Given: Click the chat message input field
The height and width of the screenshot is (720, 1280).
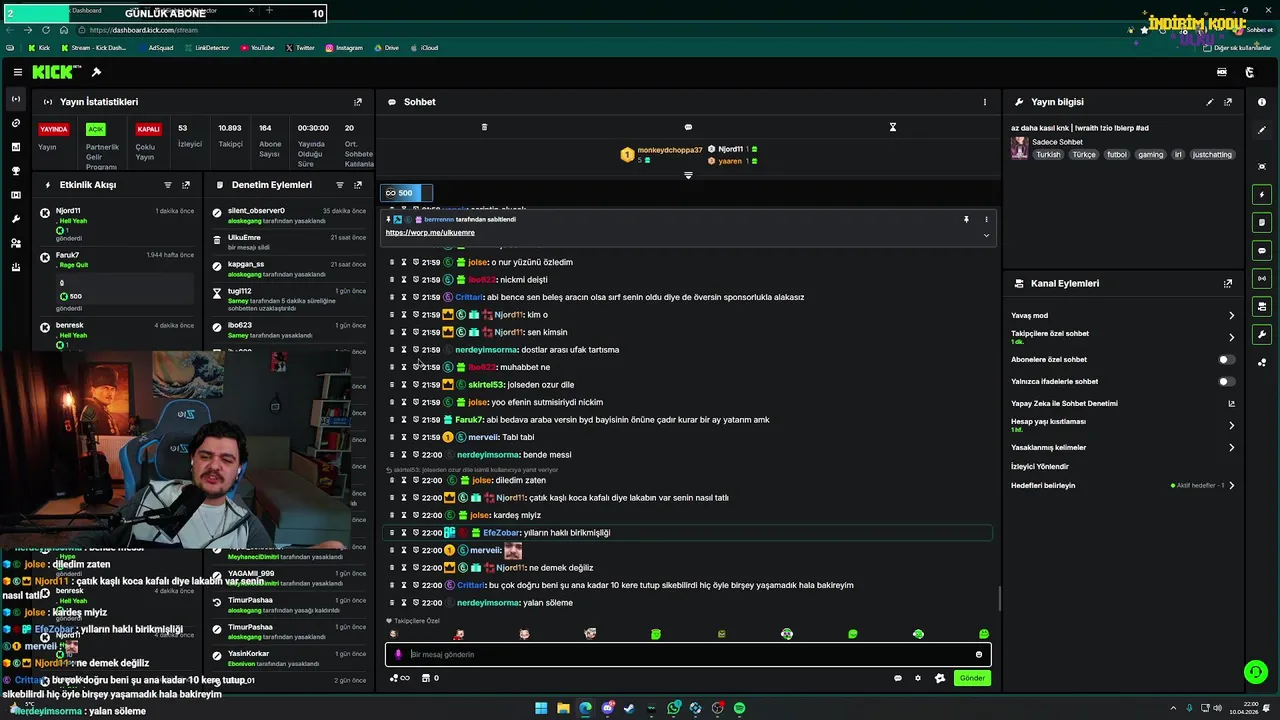Looking at the screenshot, I should tap(688, 654).
